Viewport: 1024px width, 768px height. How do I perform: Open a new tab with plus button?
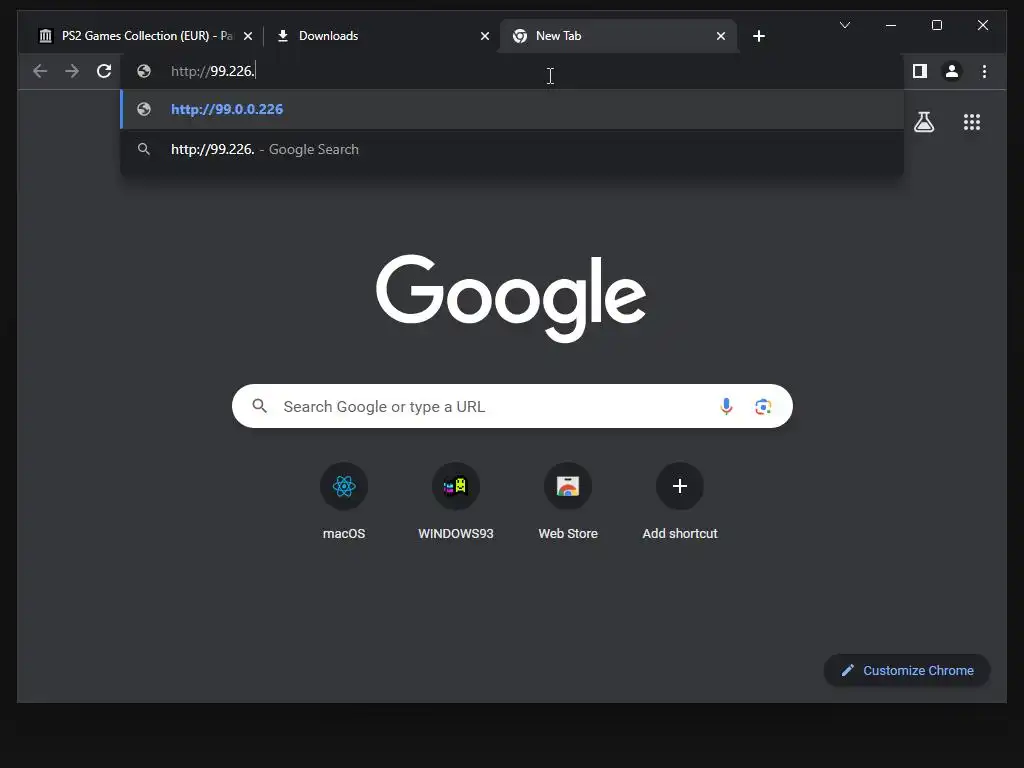[758, 36]
